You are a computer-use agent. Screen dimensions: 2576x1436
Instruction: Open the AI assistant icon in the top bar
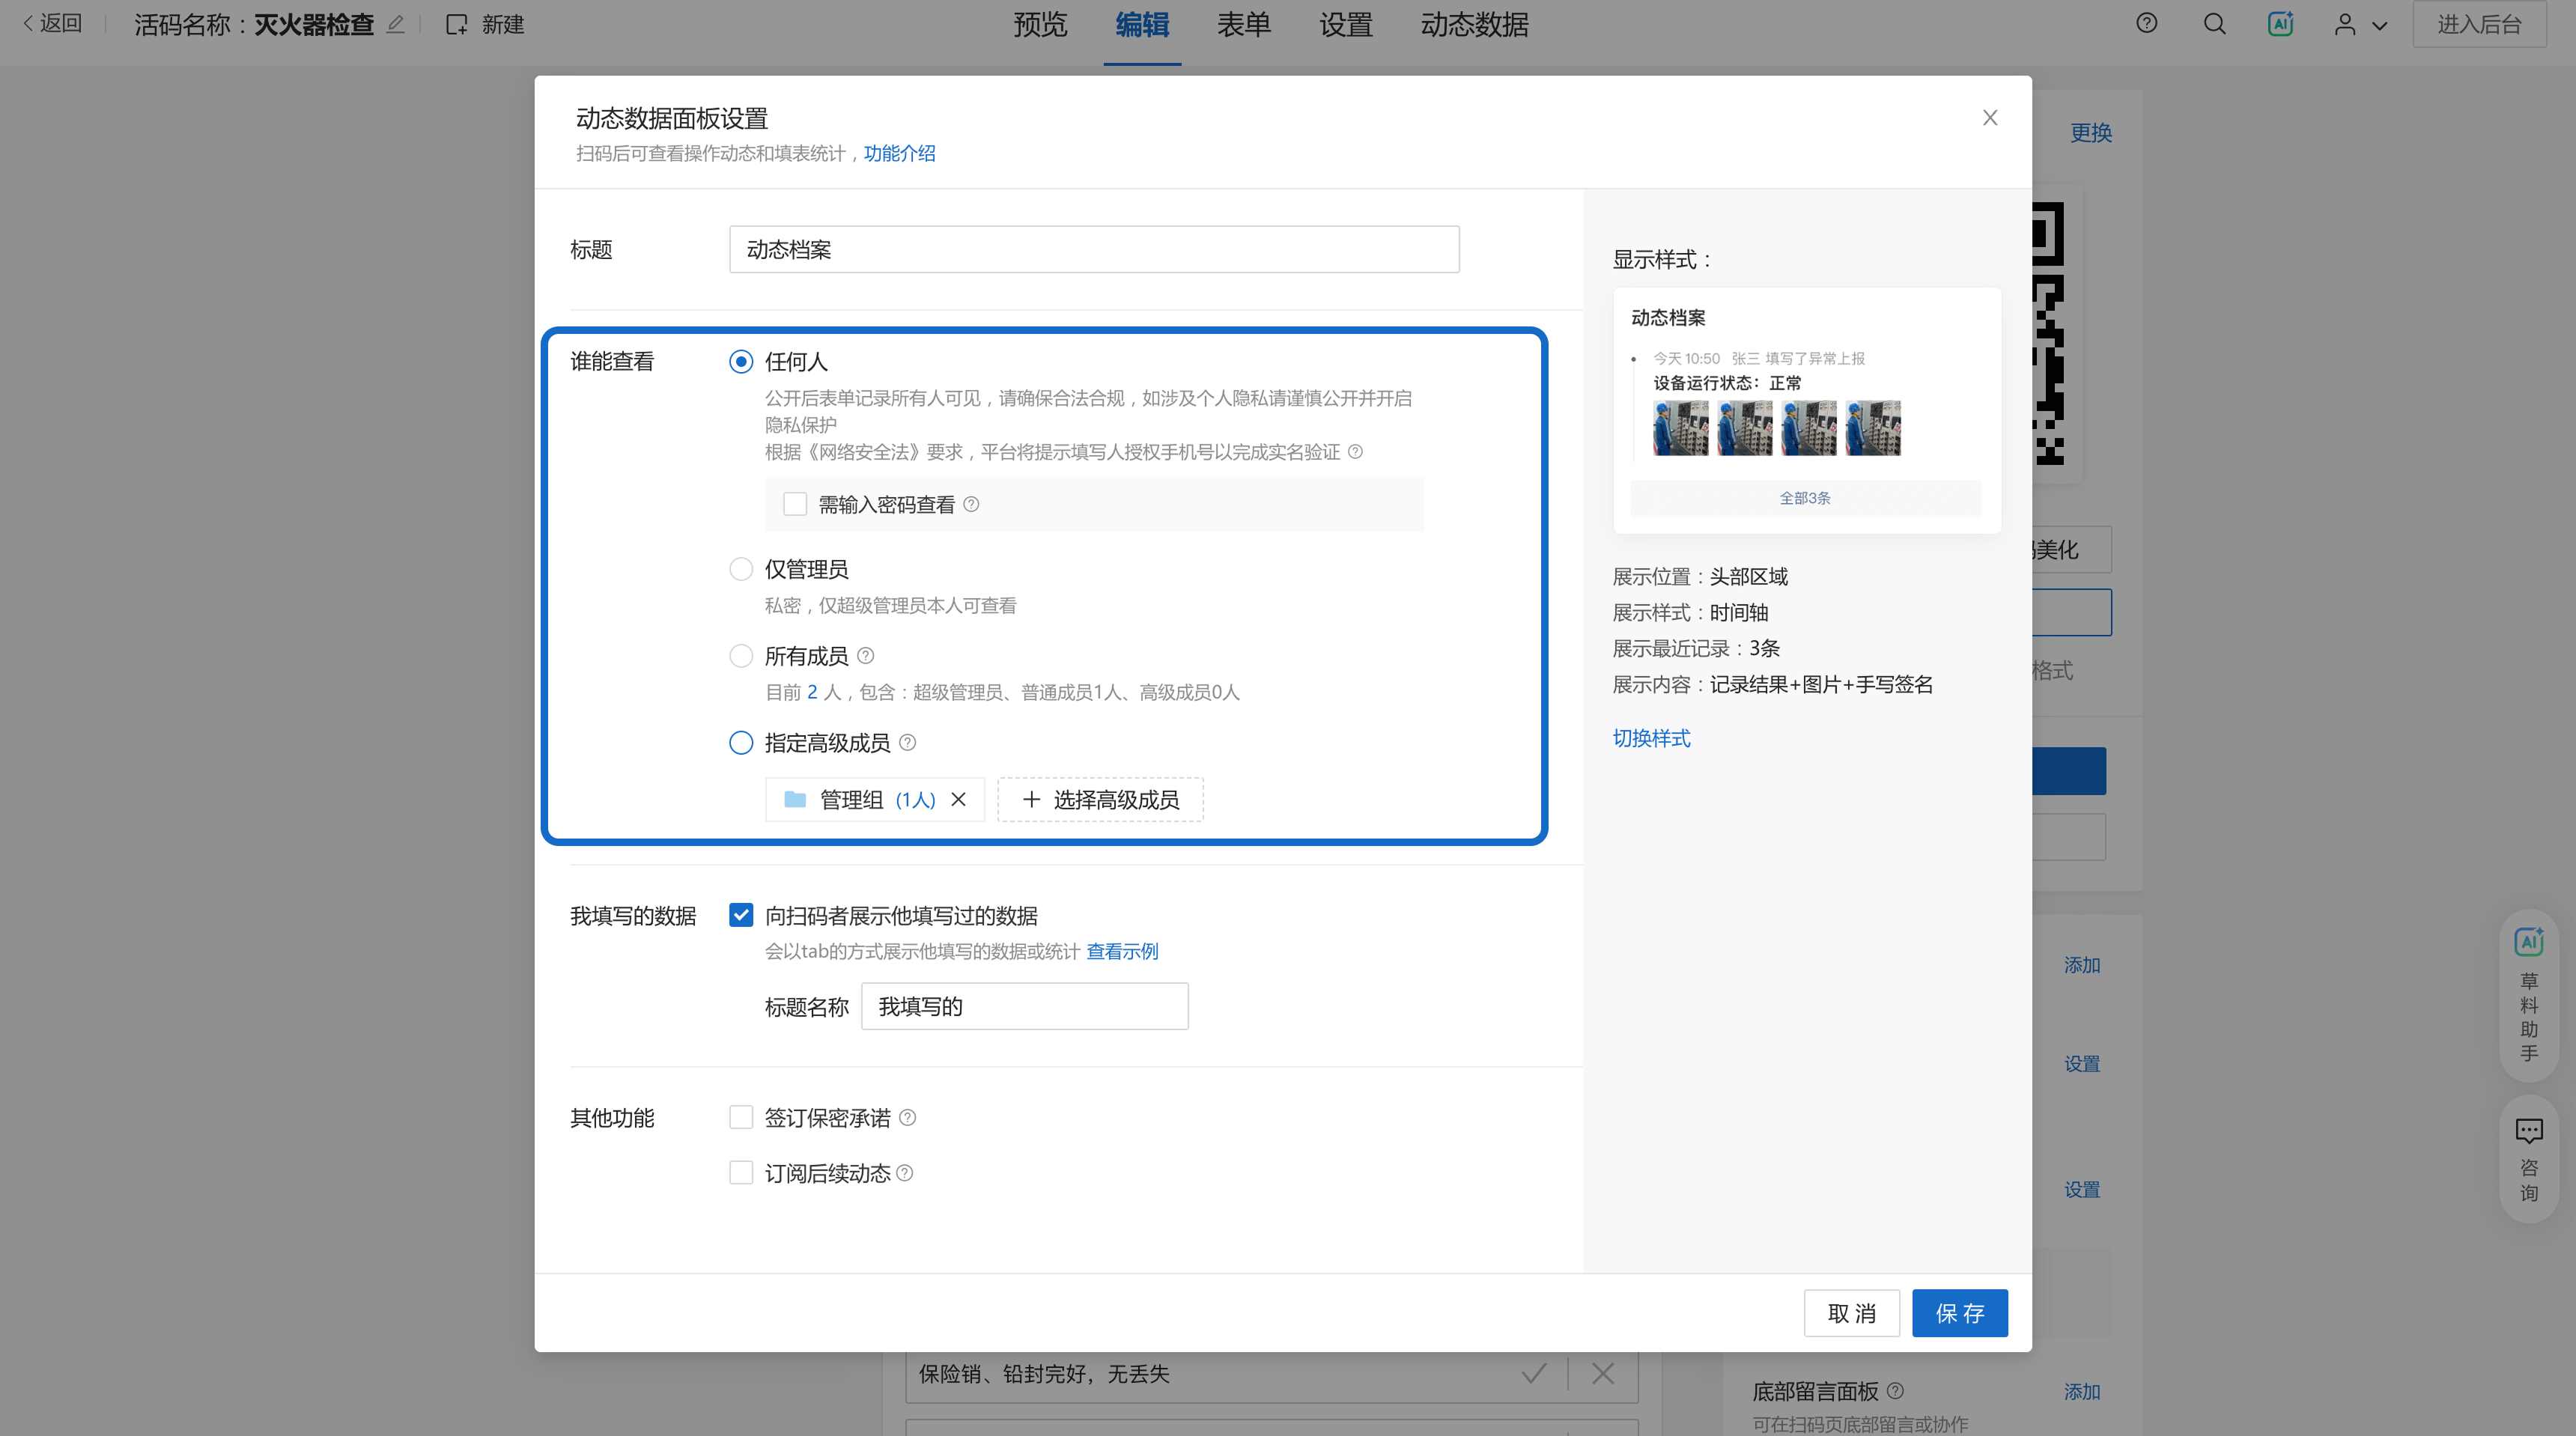(x=2280, y=24)
